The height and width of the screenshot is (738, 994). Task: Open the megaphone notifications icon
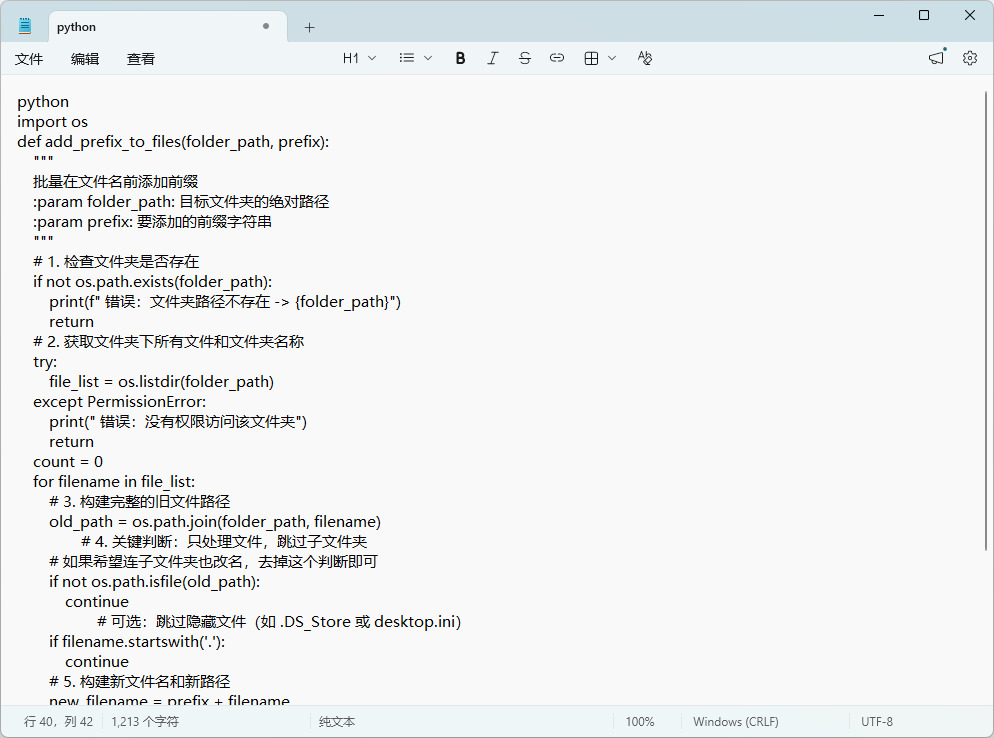point(936,58)
